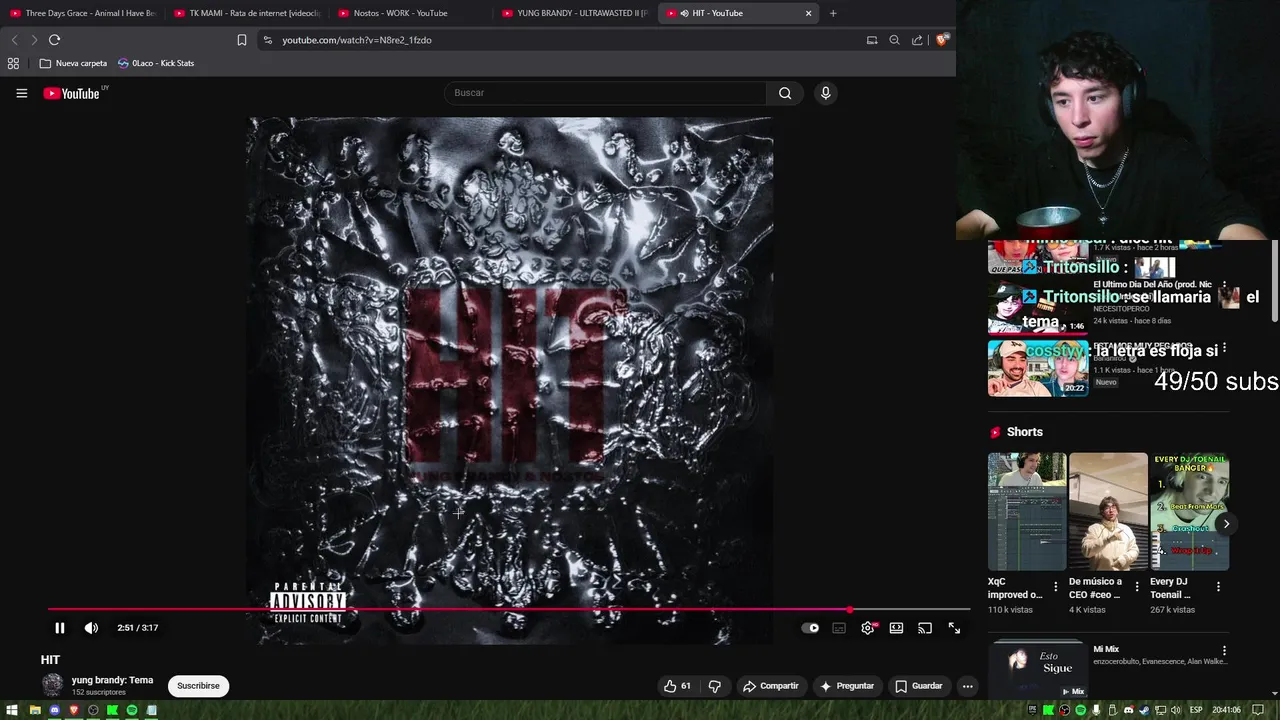Toggle subtitles button in player controls

click(839, 628)
